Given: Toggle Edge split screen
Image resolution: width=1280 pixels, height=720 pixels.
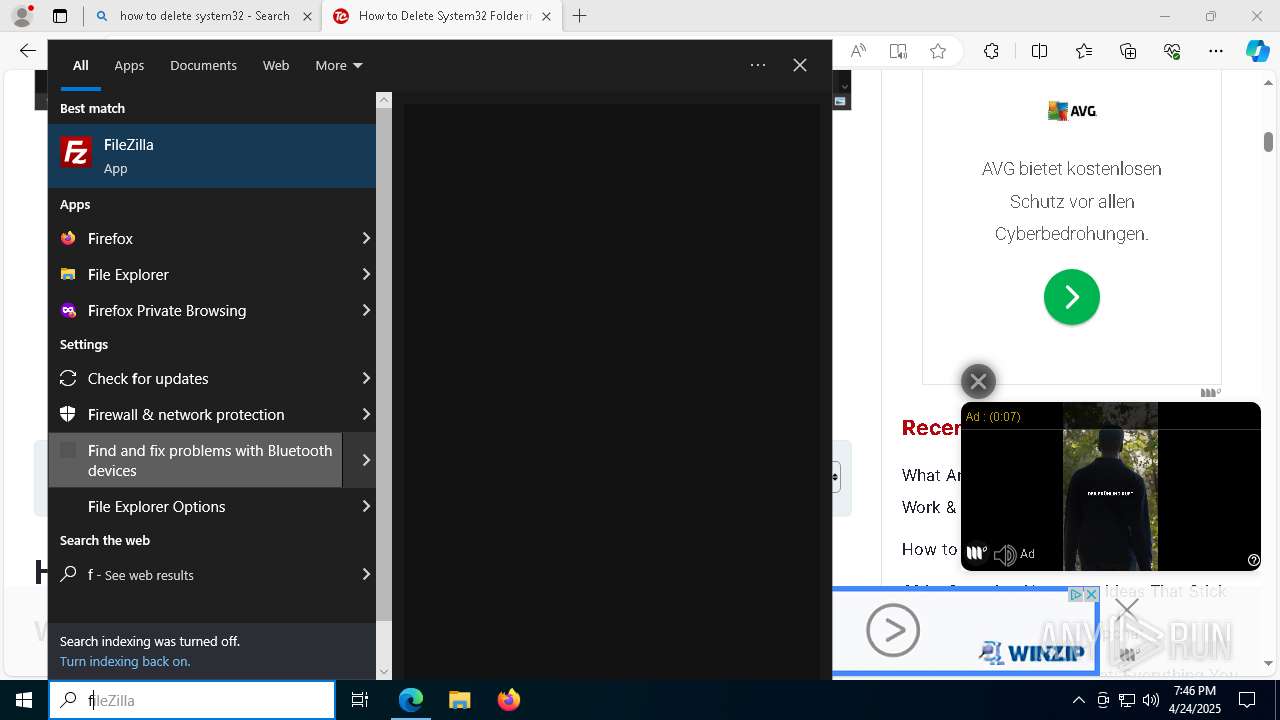Looking at the screenshot, I should [1040, 51].
